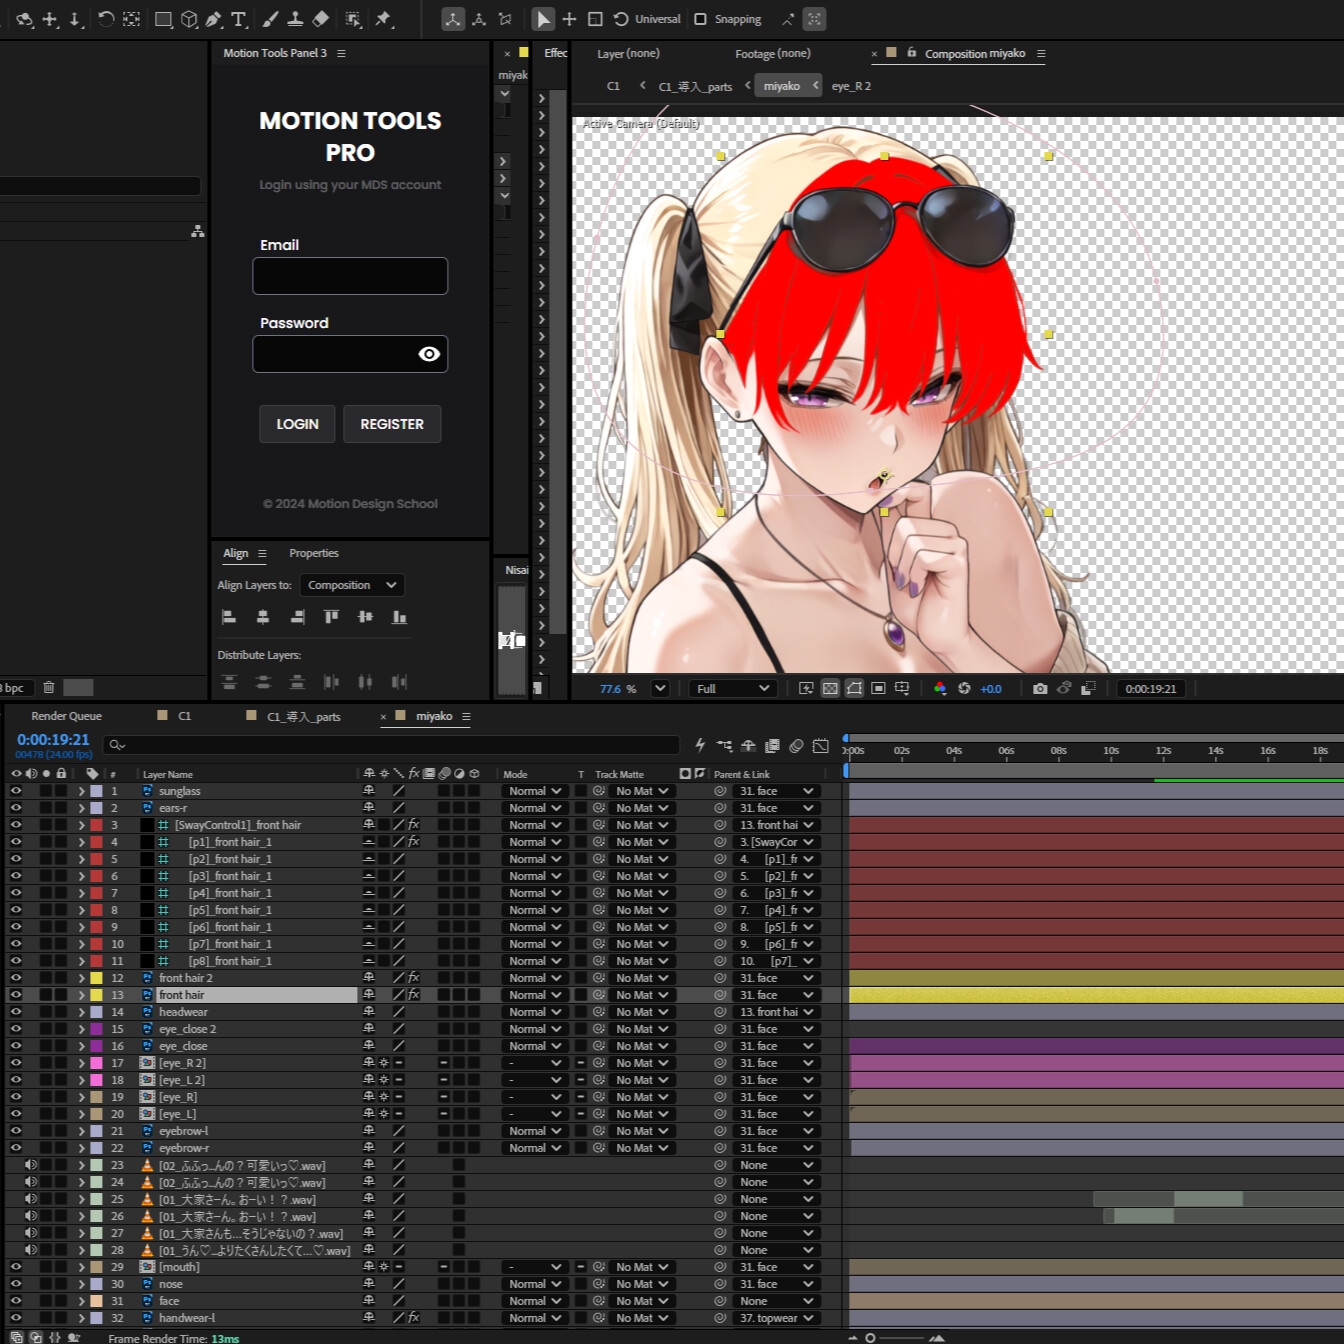The image size is (1344, 1344).
Task: Select the Eraser tool
Action: [320, 19]
